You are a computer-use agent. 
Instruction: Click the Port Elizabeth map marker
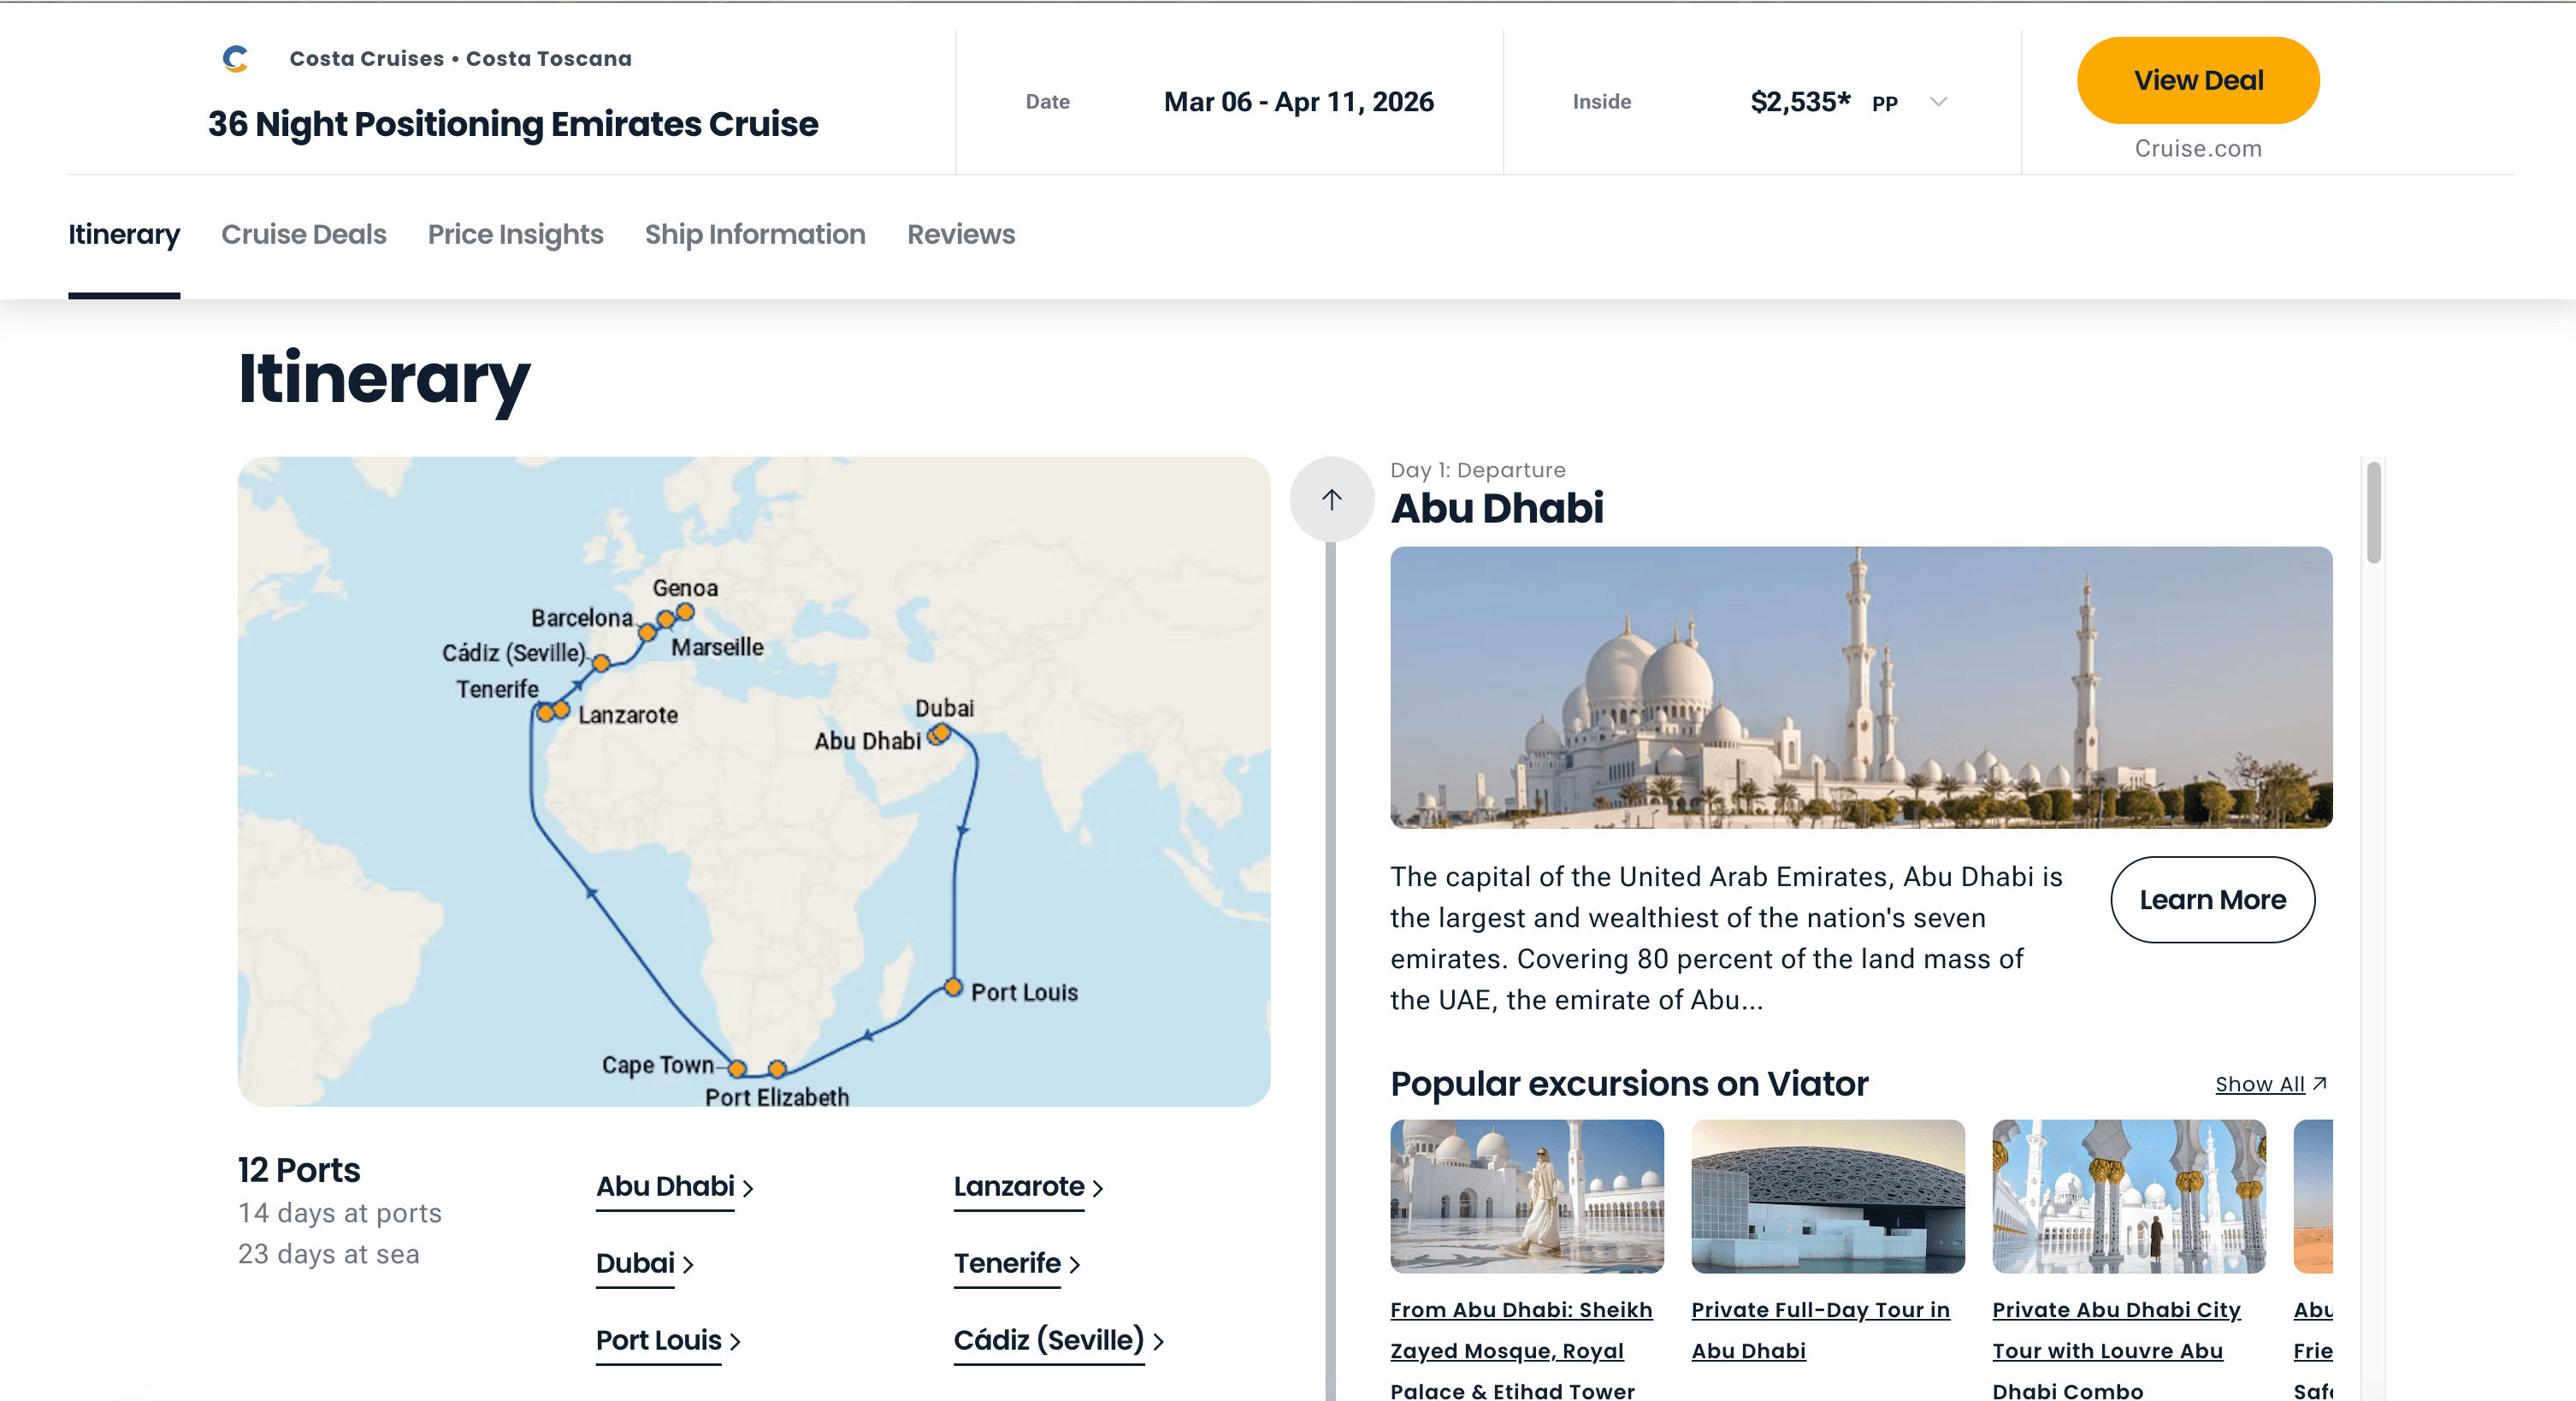pyautogui.click(x=777, y=1068)
